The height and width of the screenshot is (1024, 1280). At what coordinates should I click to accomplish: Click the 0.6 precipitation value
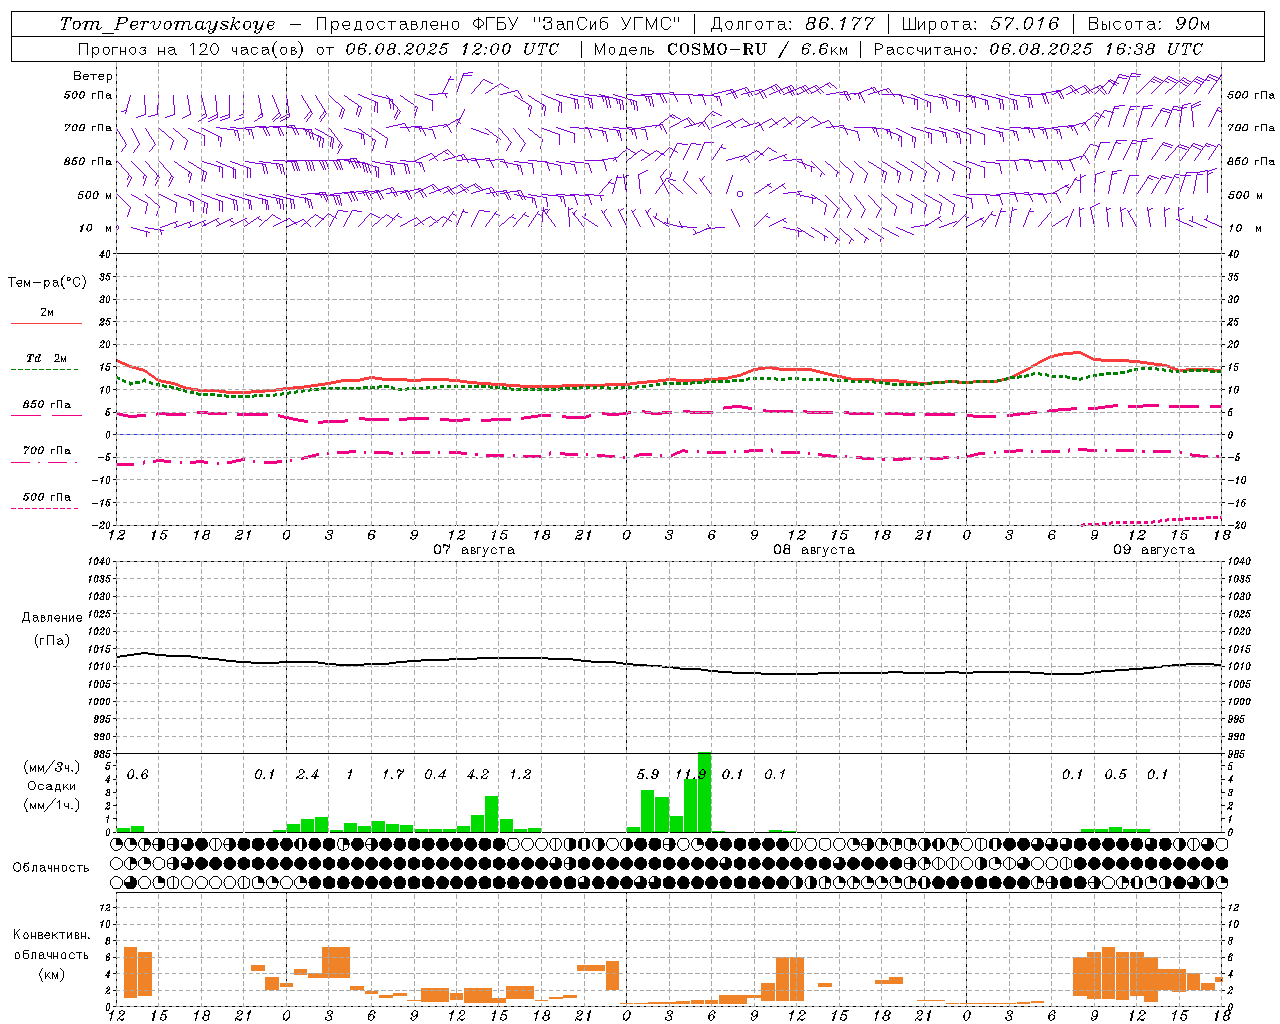pos(137,775)
